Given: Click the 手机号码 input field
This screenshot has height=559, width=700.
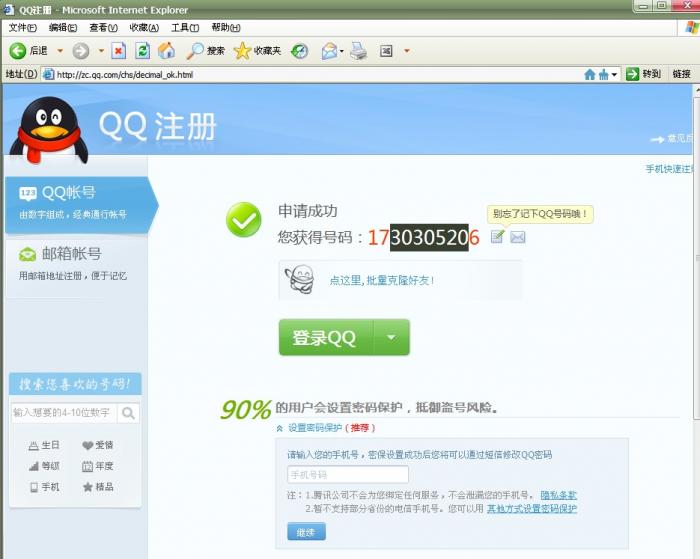Looking at the screenshot, I should tap(348, 474).
